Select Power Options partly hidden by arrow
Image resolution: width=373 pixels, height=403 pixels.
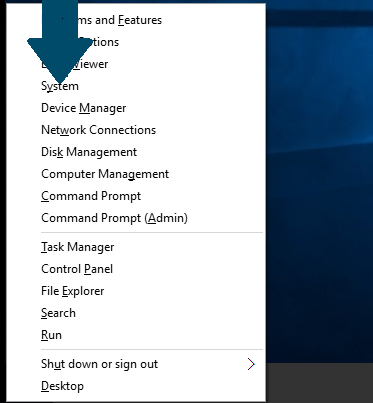pyautogui.click(x=80, y=42)
